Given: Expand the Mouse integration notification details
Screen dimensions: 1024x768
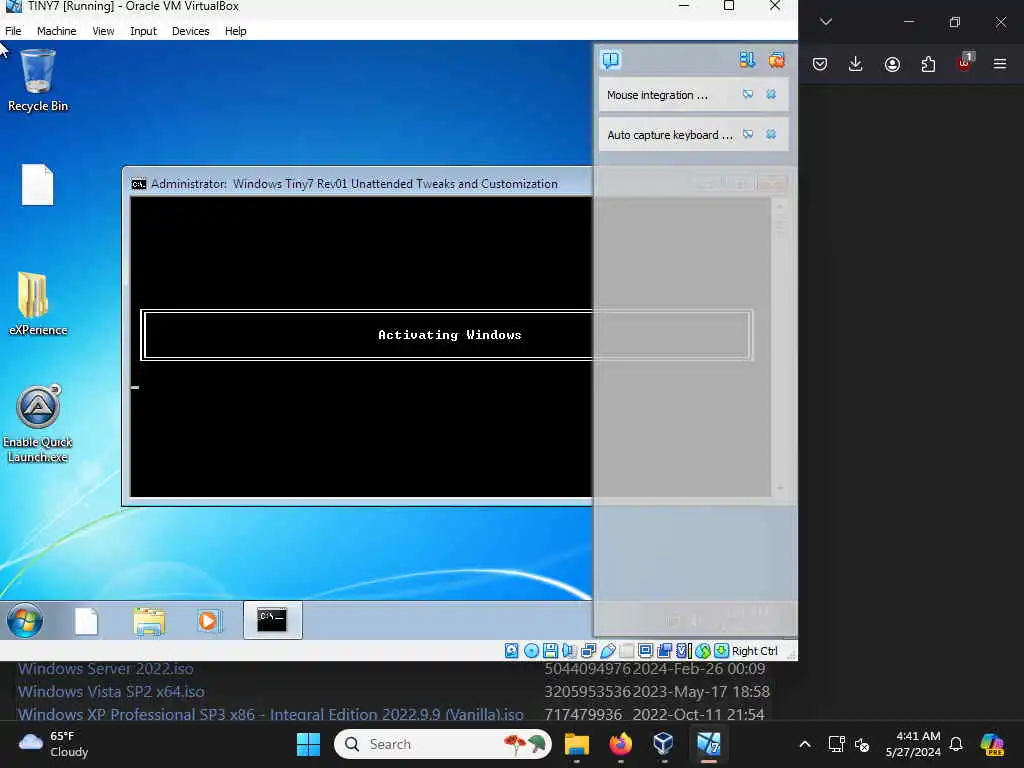Looking at the screenshot, I should pos(748,95).
